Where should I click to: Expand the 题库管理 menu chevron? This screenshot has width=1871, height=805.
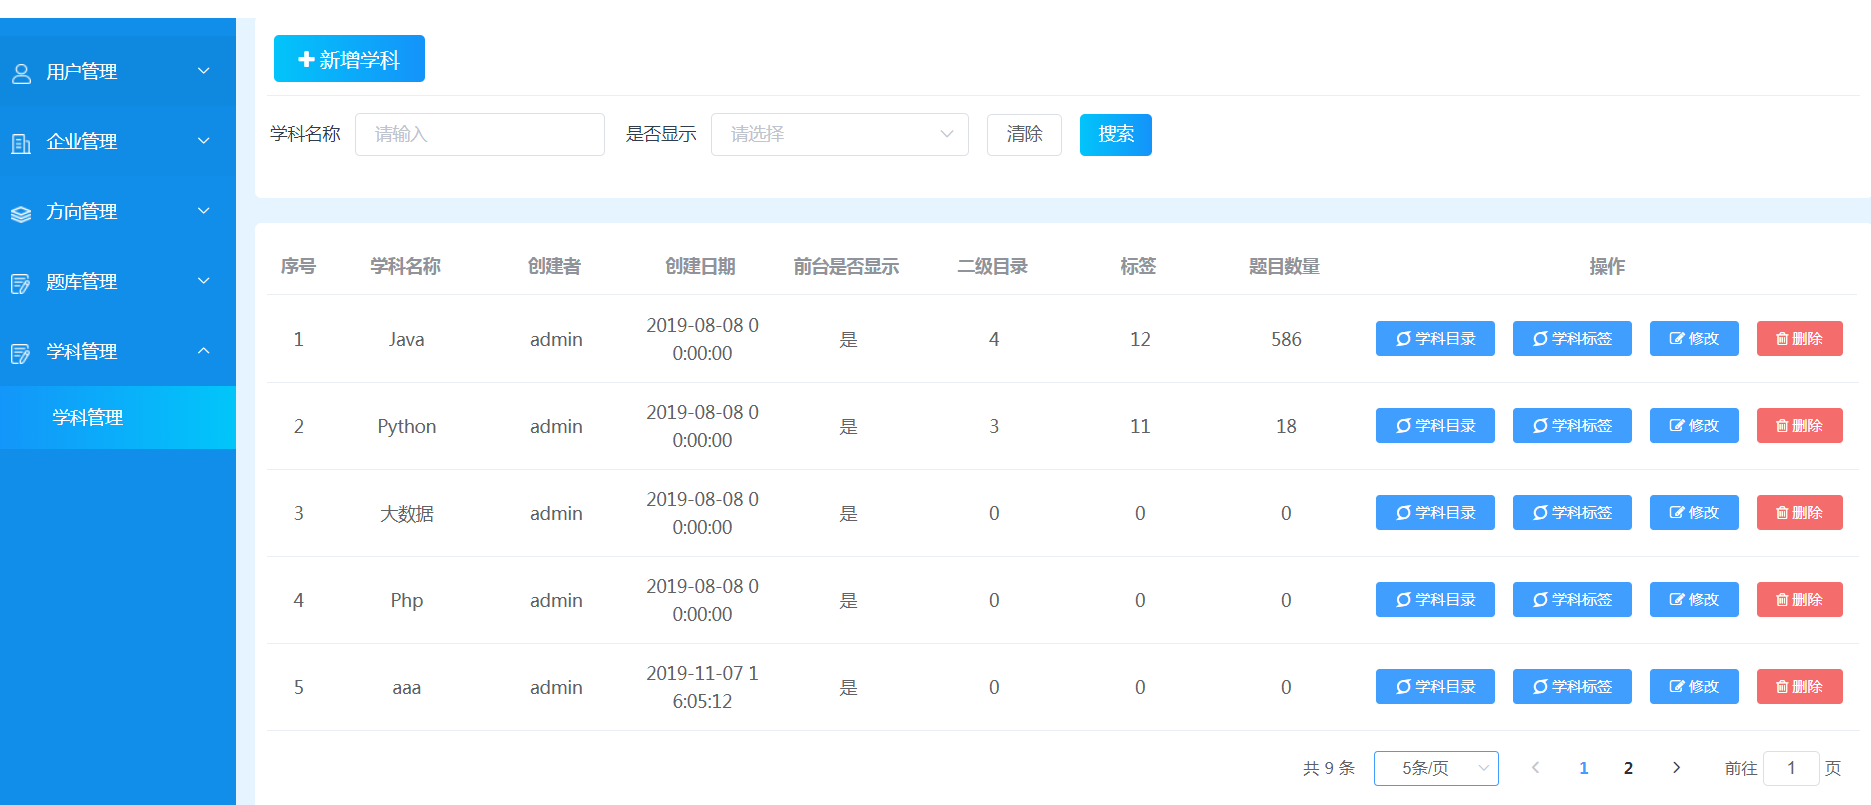coord(204,281)
